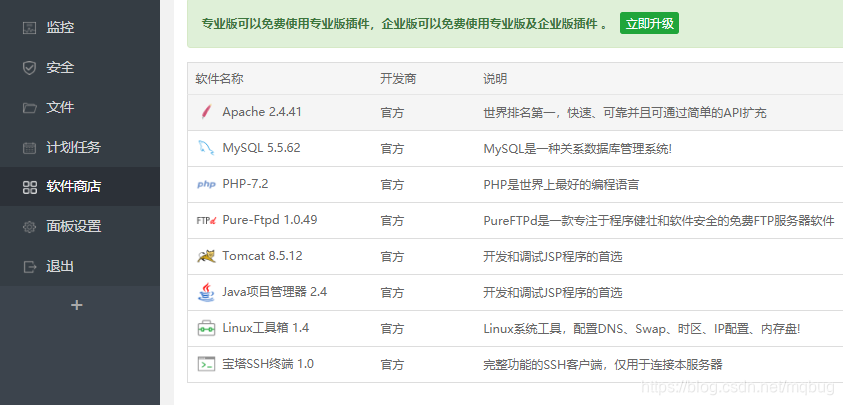Click Tomcat row's description 开发和调试JSP程序的首选
Image resolution: width=843 pixels, height=405 pixels.
[x=553, y=257]
